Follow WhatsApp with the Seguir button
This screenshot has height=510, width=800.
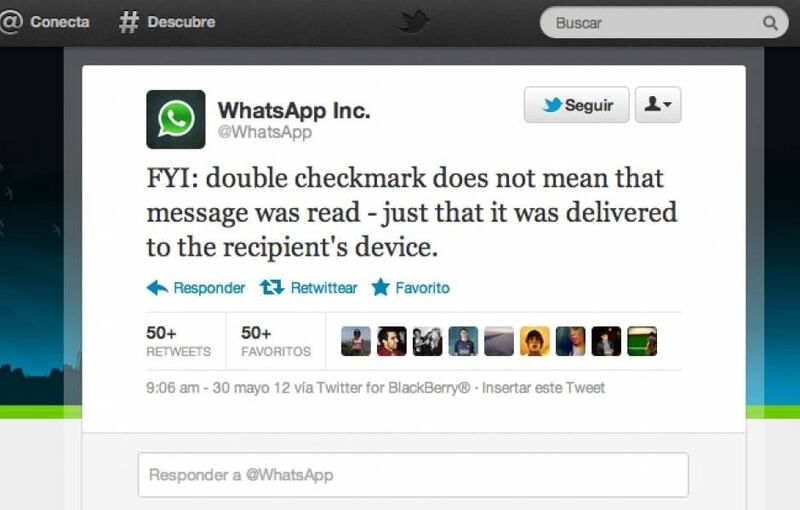(x=577, y=105)
